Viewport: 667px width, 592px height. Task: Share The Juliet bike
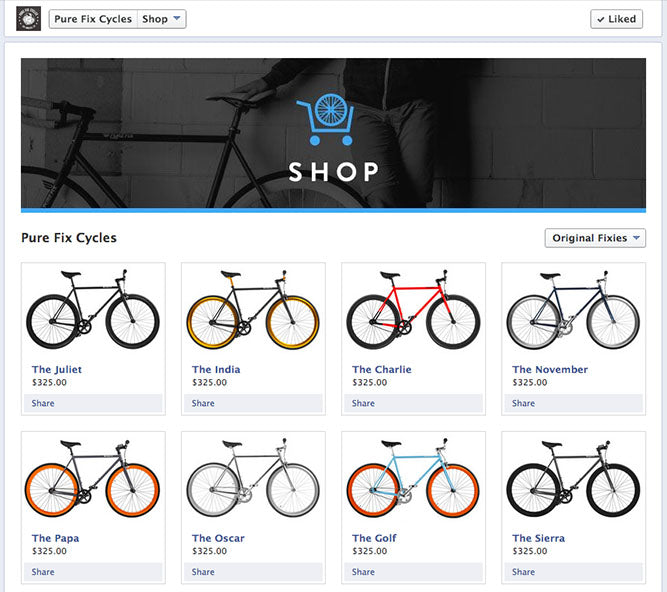click(x=43, y=404)
